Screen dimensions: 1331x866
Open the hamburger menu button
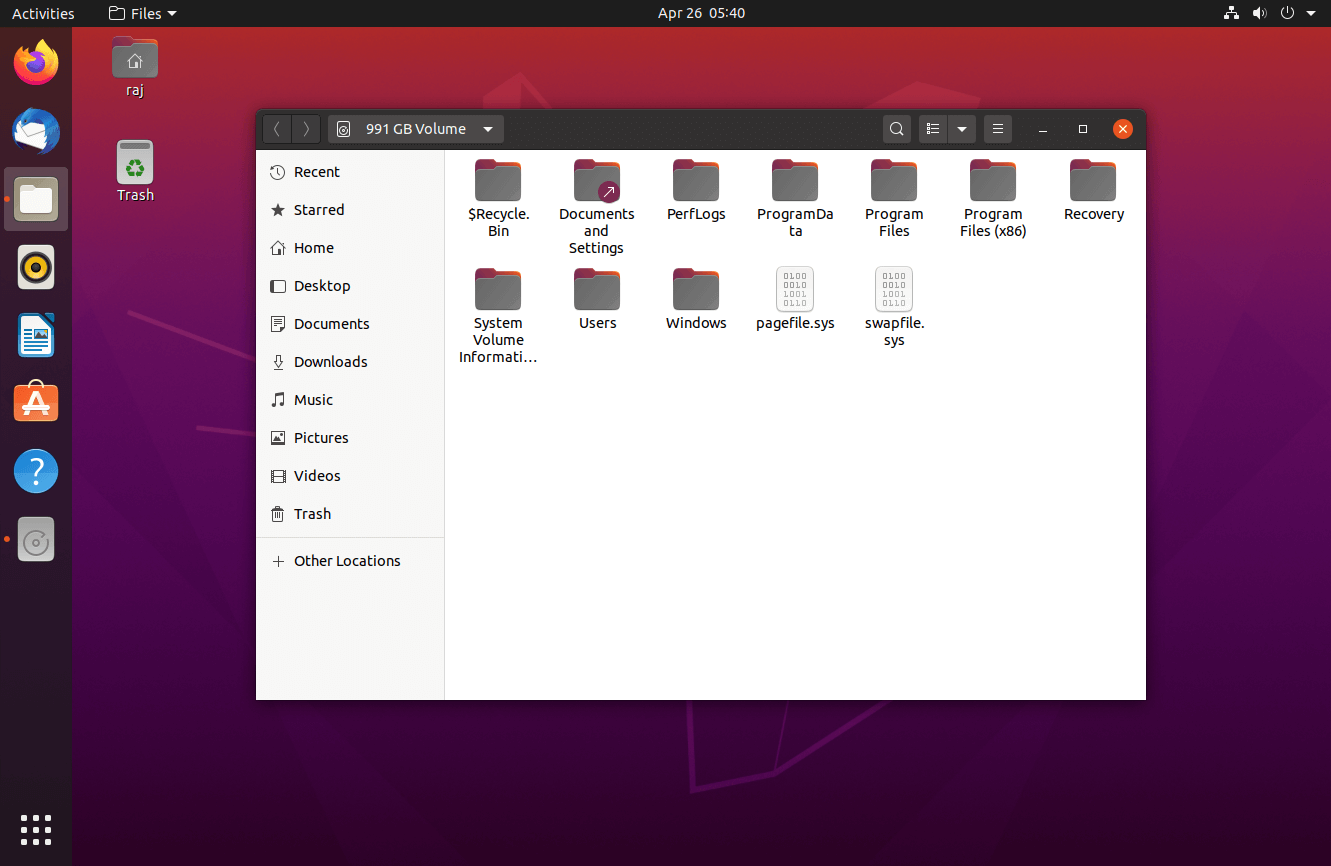click(997, 129)
